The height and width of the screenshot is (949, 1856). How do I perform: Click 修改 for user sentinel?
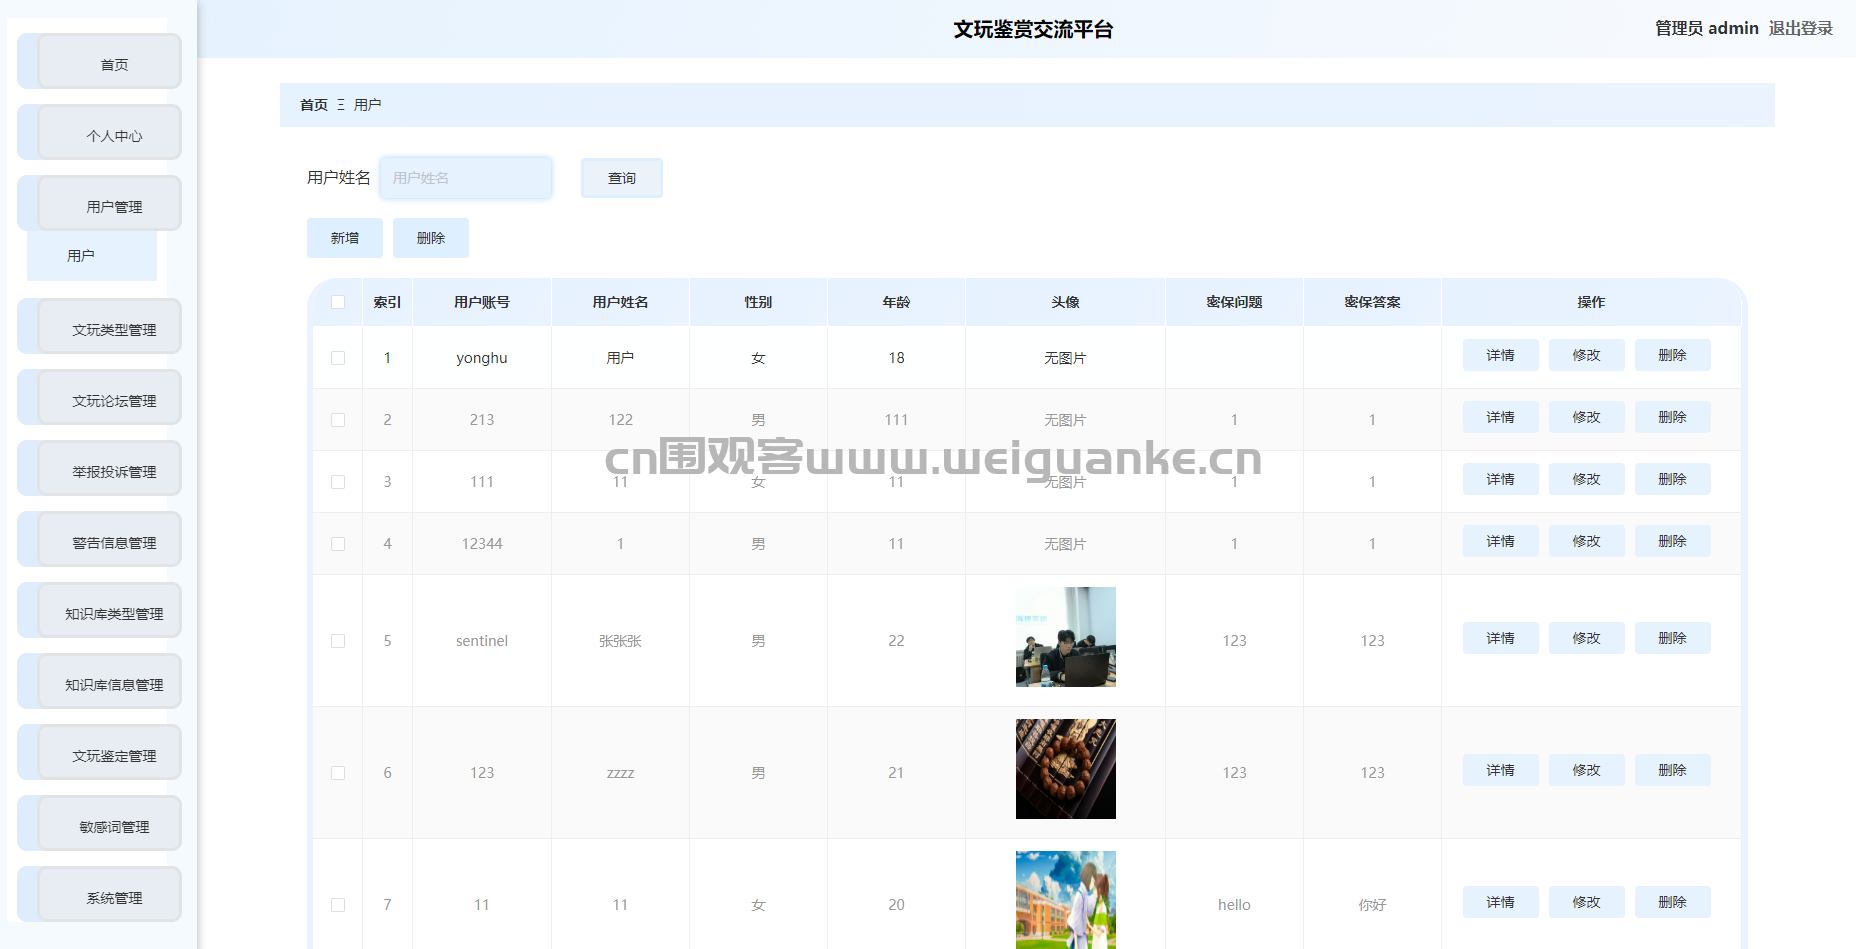click(x=1586, y=638)
